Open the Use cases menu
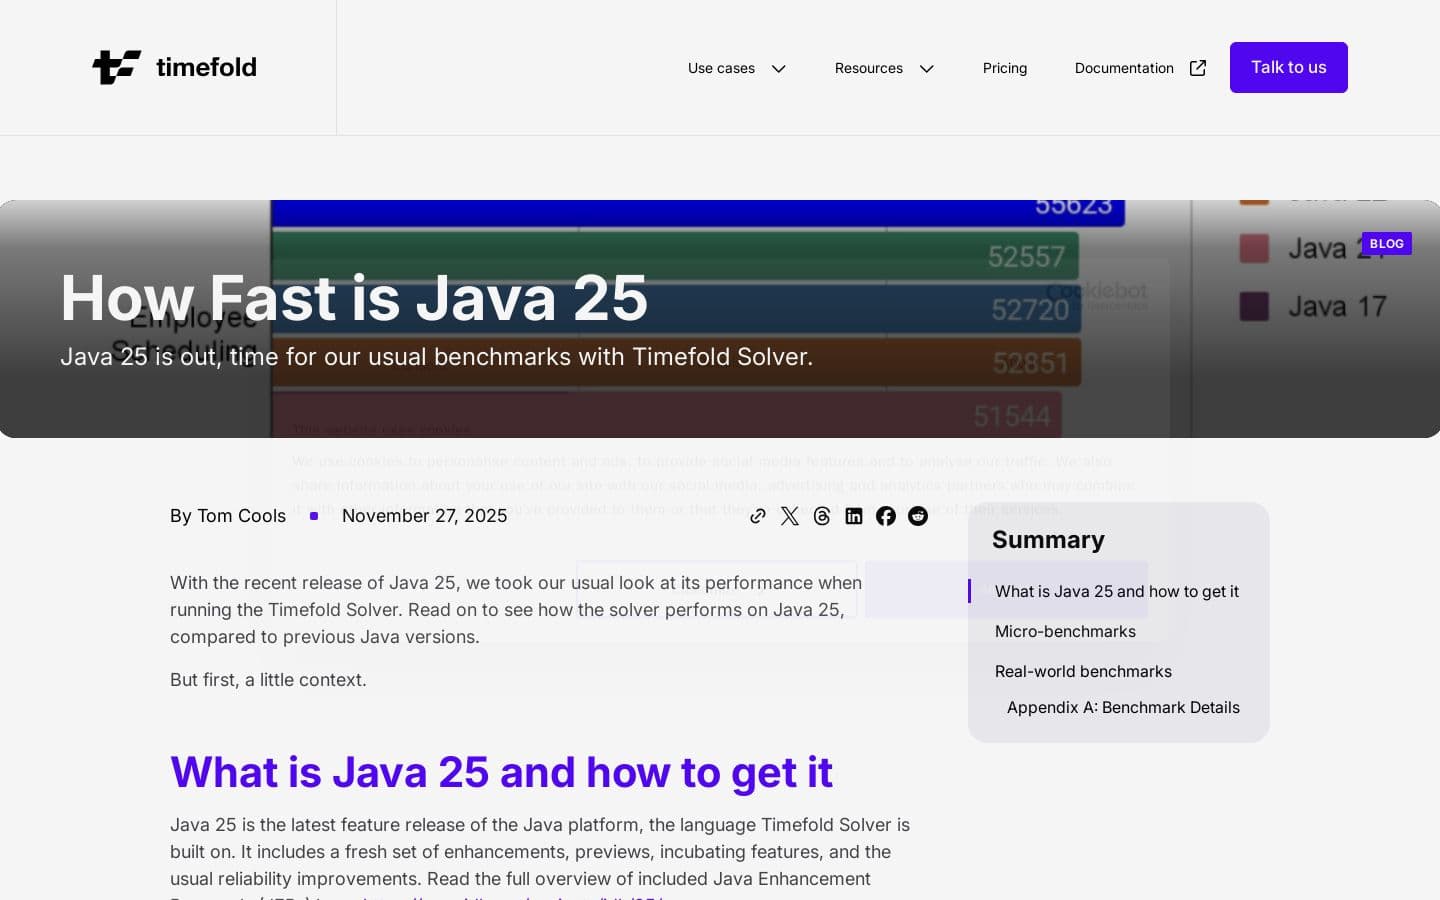 [721, 68]
